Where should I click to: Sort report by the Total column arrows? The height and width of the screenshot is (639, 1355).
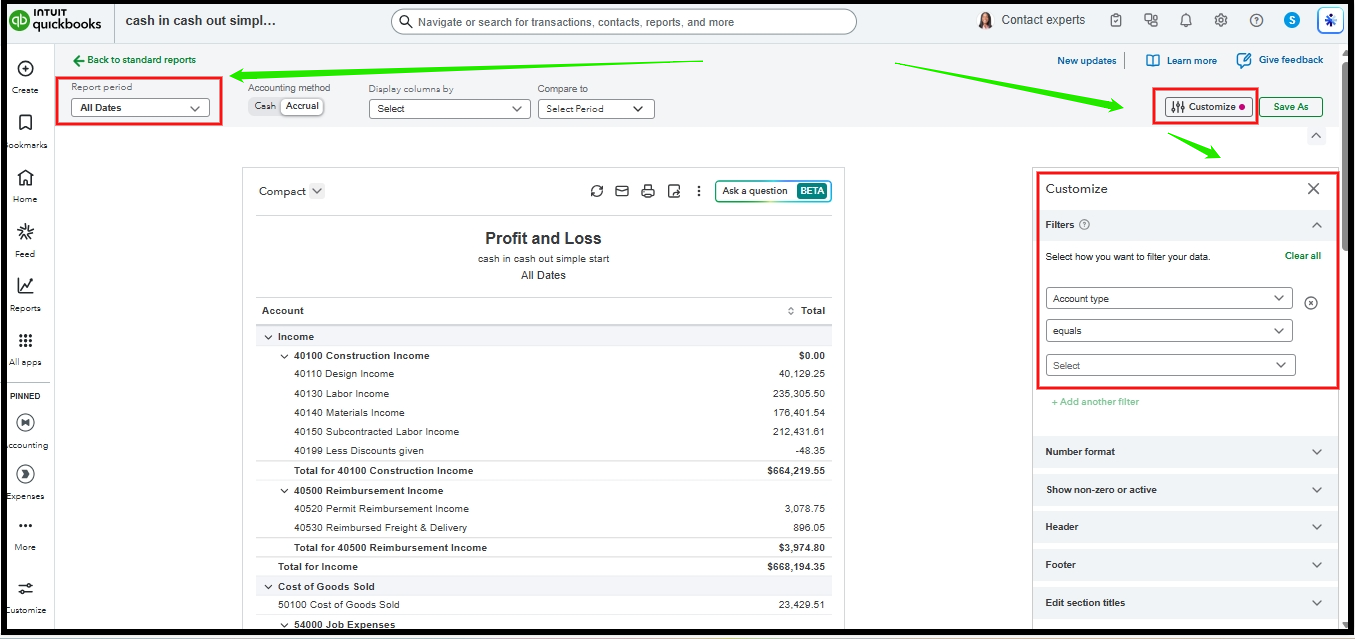[x=791, y=311]
